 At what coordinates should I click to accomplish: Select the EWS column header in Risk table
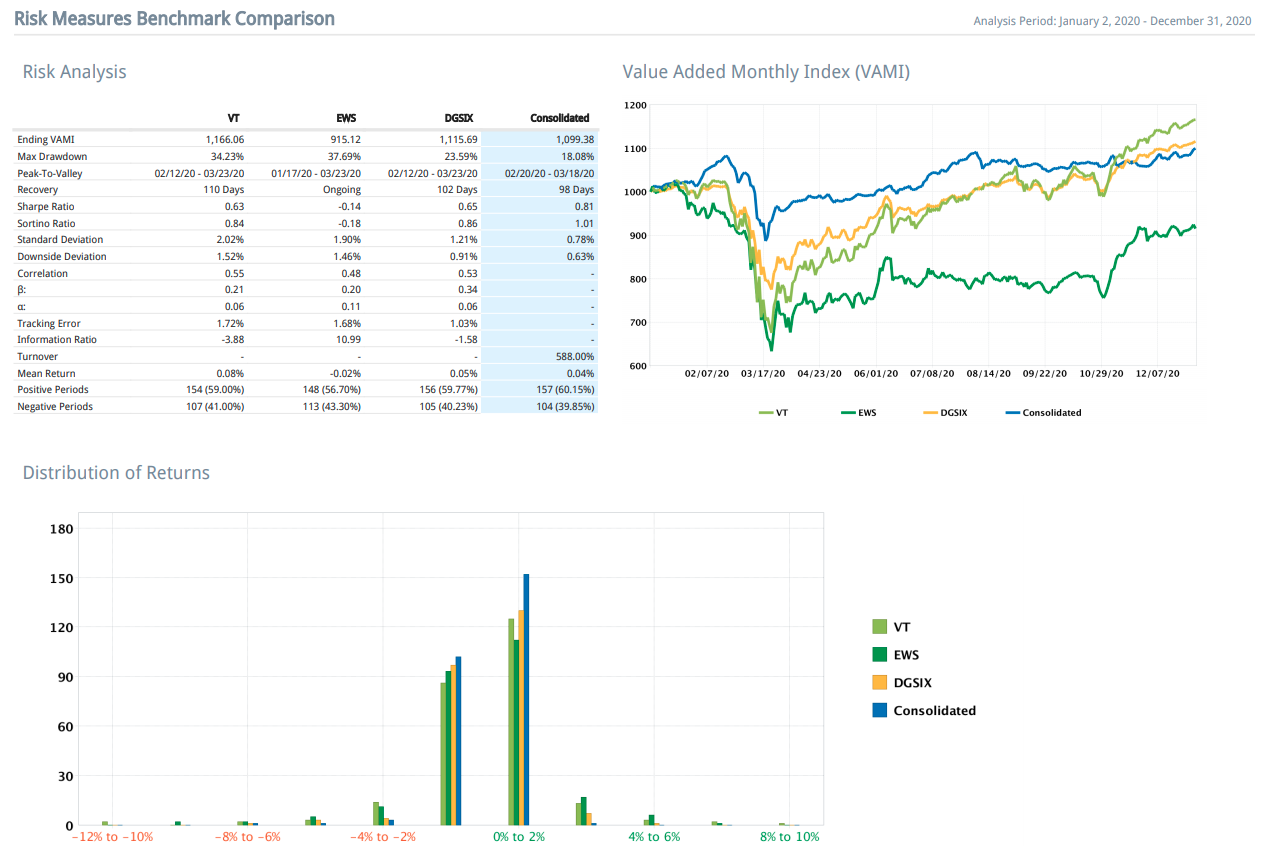[x=346, y=118]
